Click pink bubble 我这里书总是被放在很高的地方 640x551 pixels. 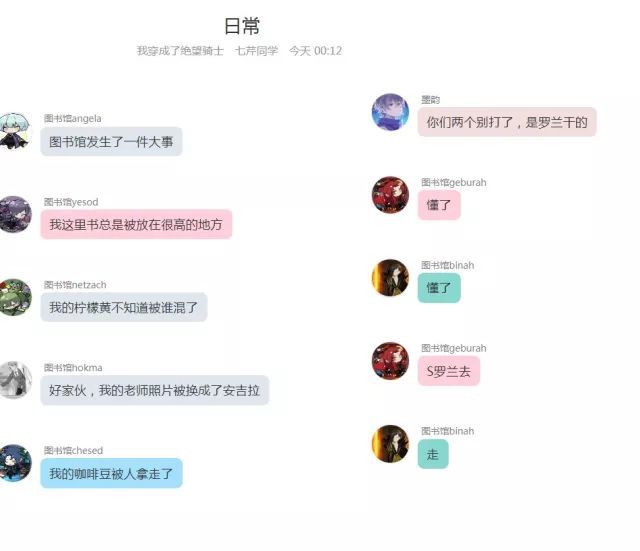click(x=136, y=224)
